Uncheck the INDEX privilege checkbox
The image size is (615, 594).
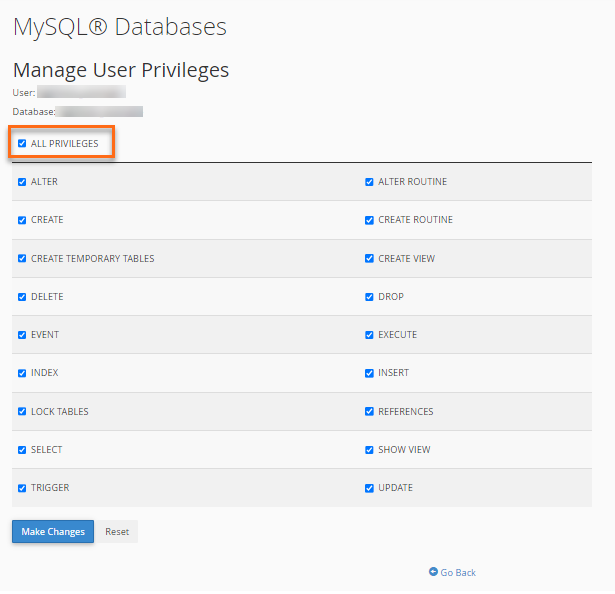[22, 373]
